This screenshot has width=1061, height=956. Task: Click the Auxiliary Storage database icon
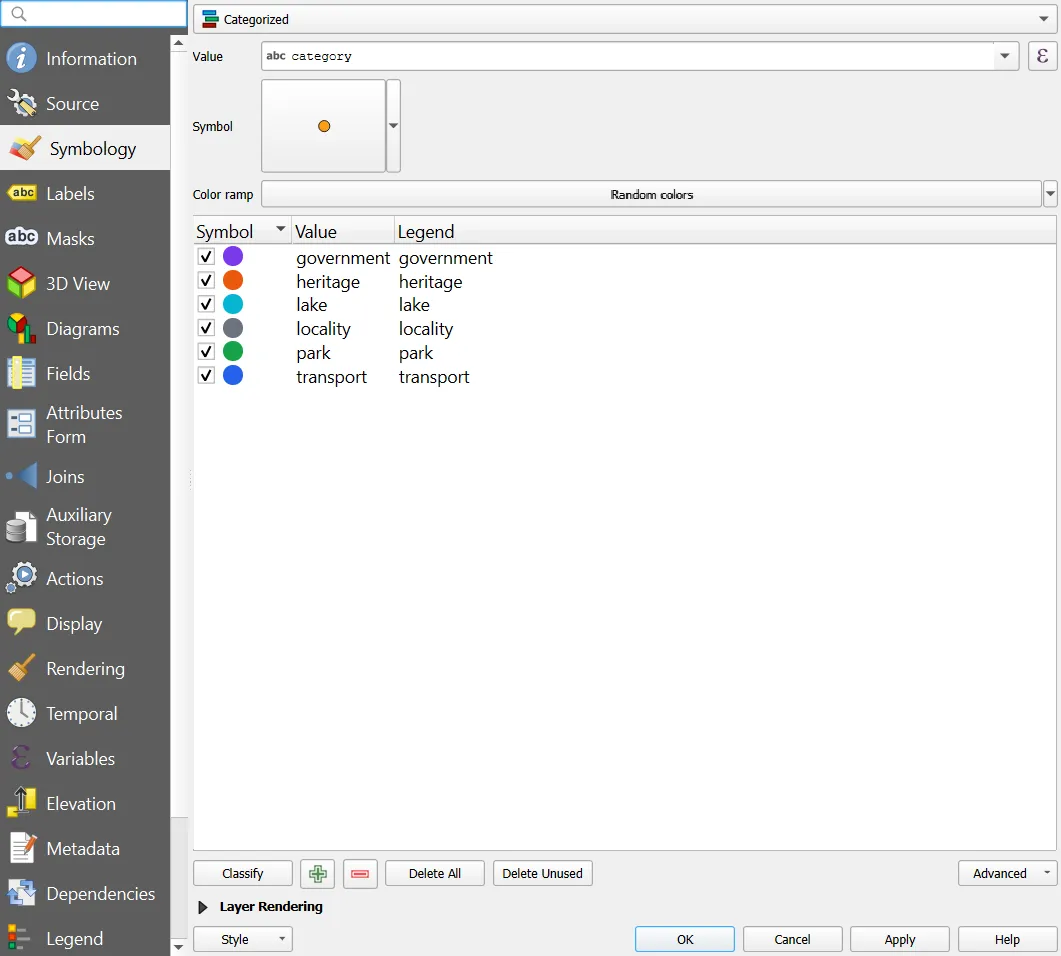point(21,527)
